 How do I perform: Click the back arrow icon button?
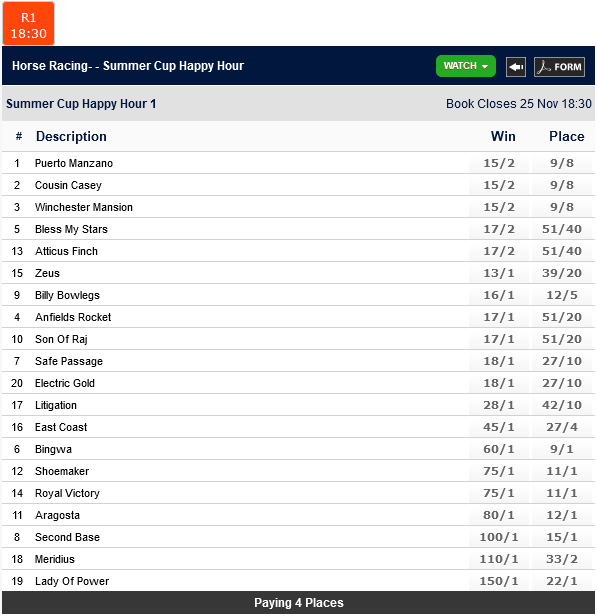click(x=516, y=67)
